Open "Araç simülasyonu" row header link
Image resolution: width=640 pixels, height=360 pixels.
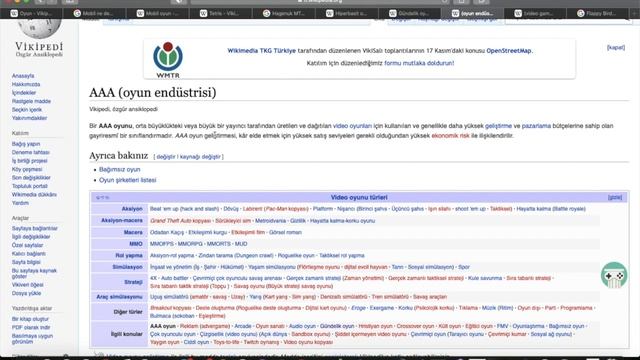[119, 297]
